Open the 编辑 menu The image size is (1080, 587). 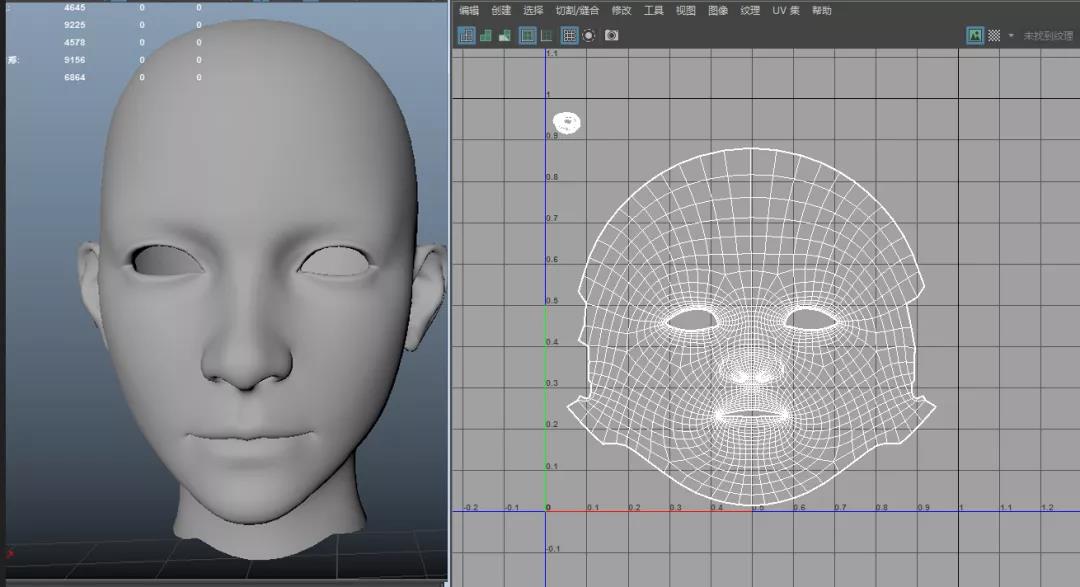(x=469, y=10)
